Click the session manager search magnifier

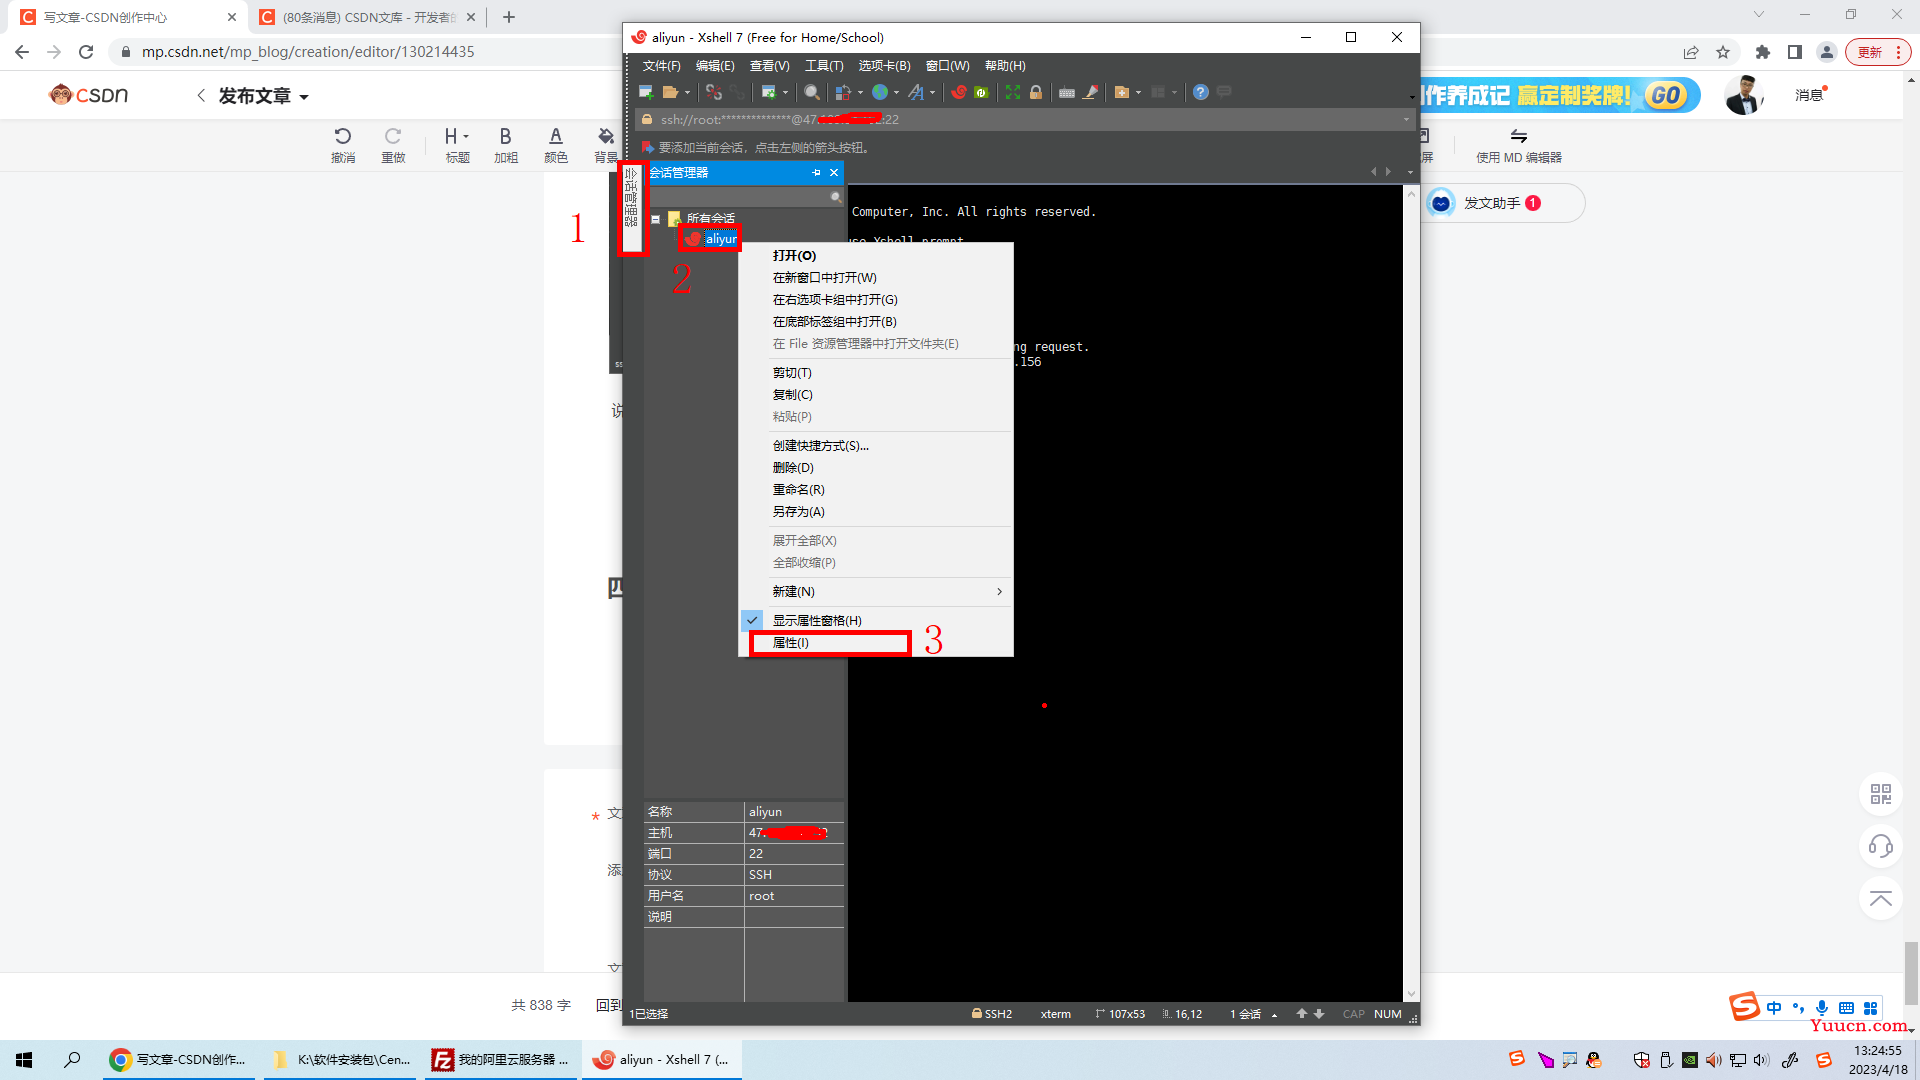[x=836, y=197]
